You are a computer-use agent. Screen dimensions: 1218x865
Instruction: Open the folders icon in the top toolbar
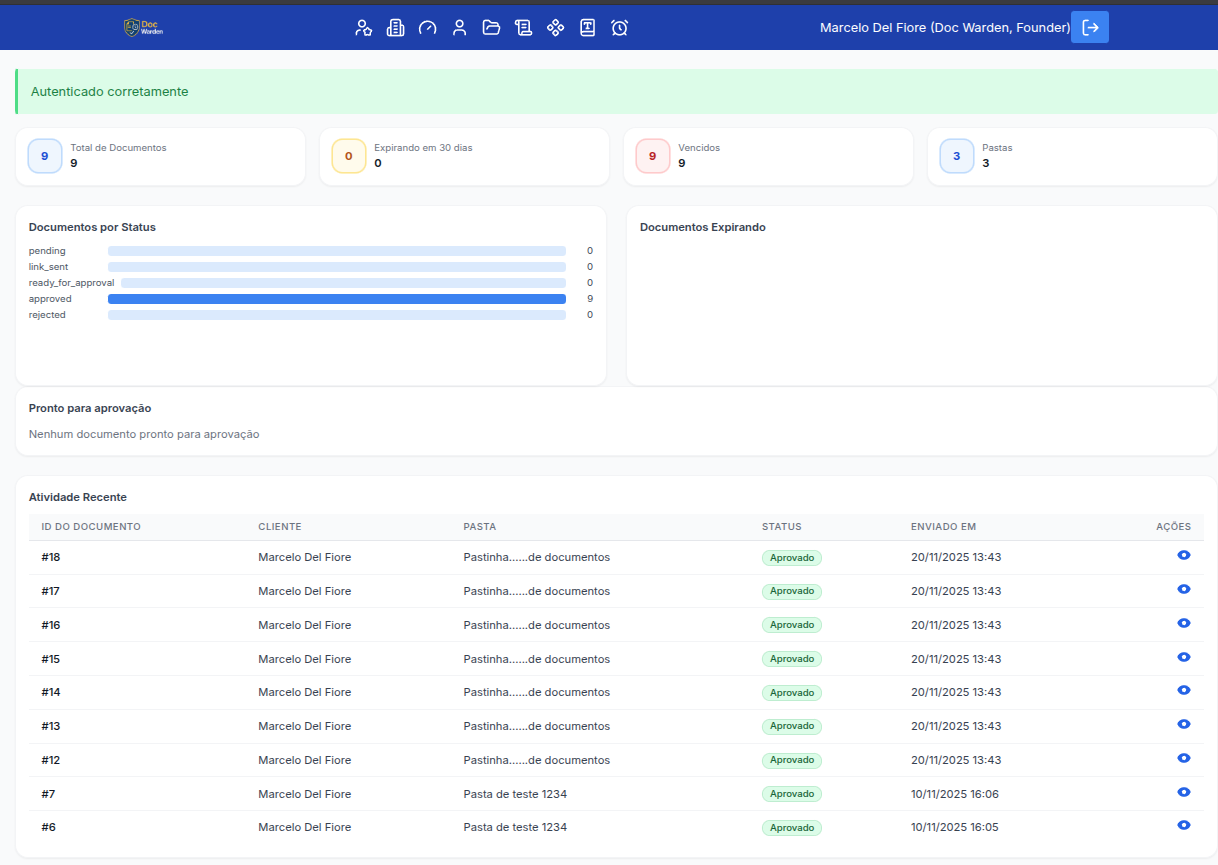tap(491, 27)
